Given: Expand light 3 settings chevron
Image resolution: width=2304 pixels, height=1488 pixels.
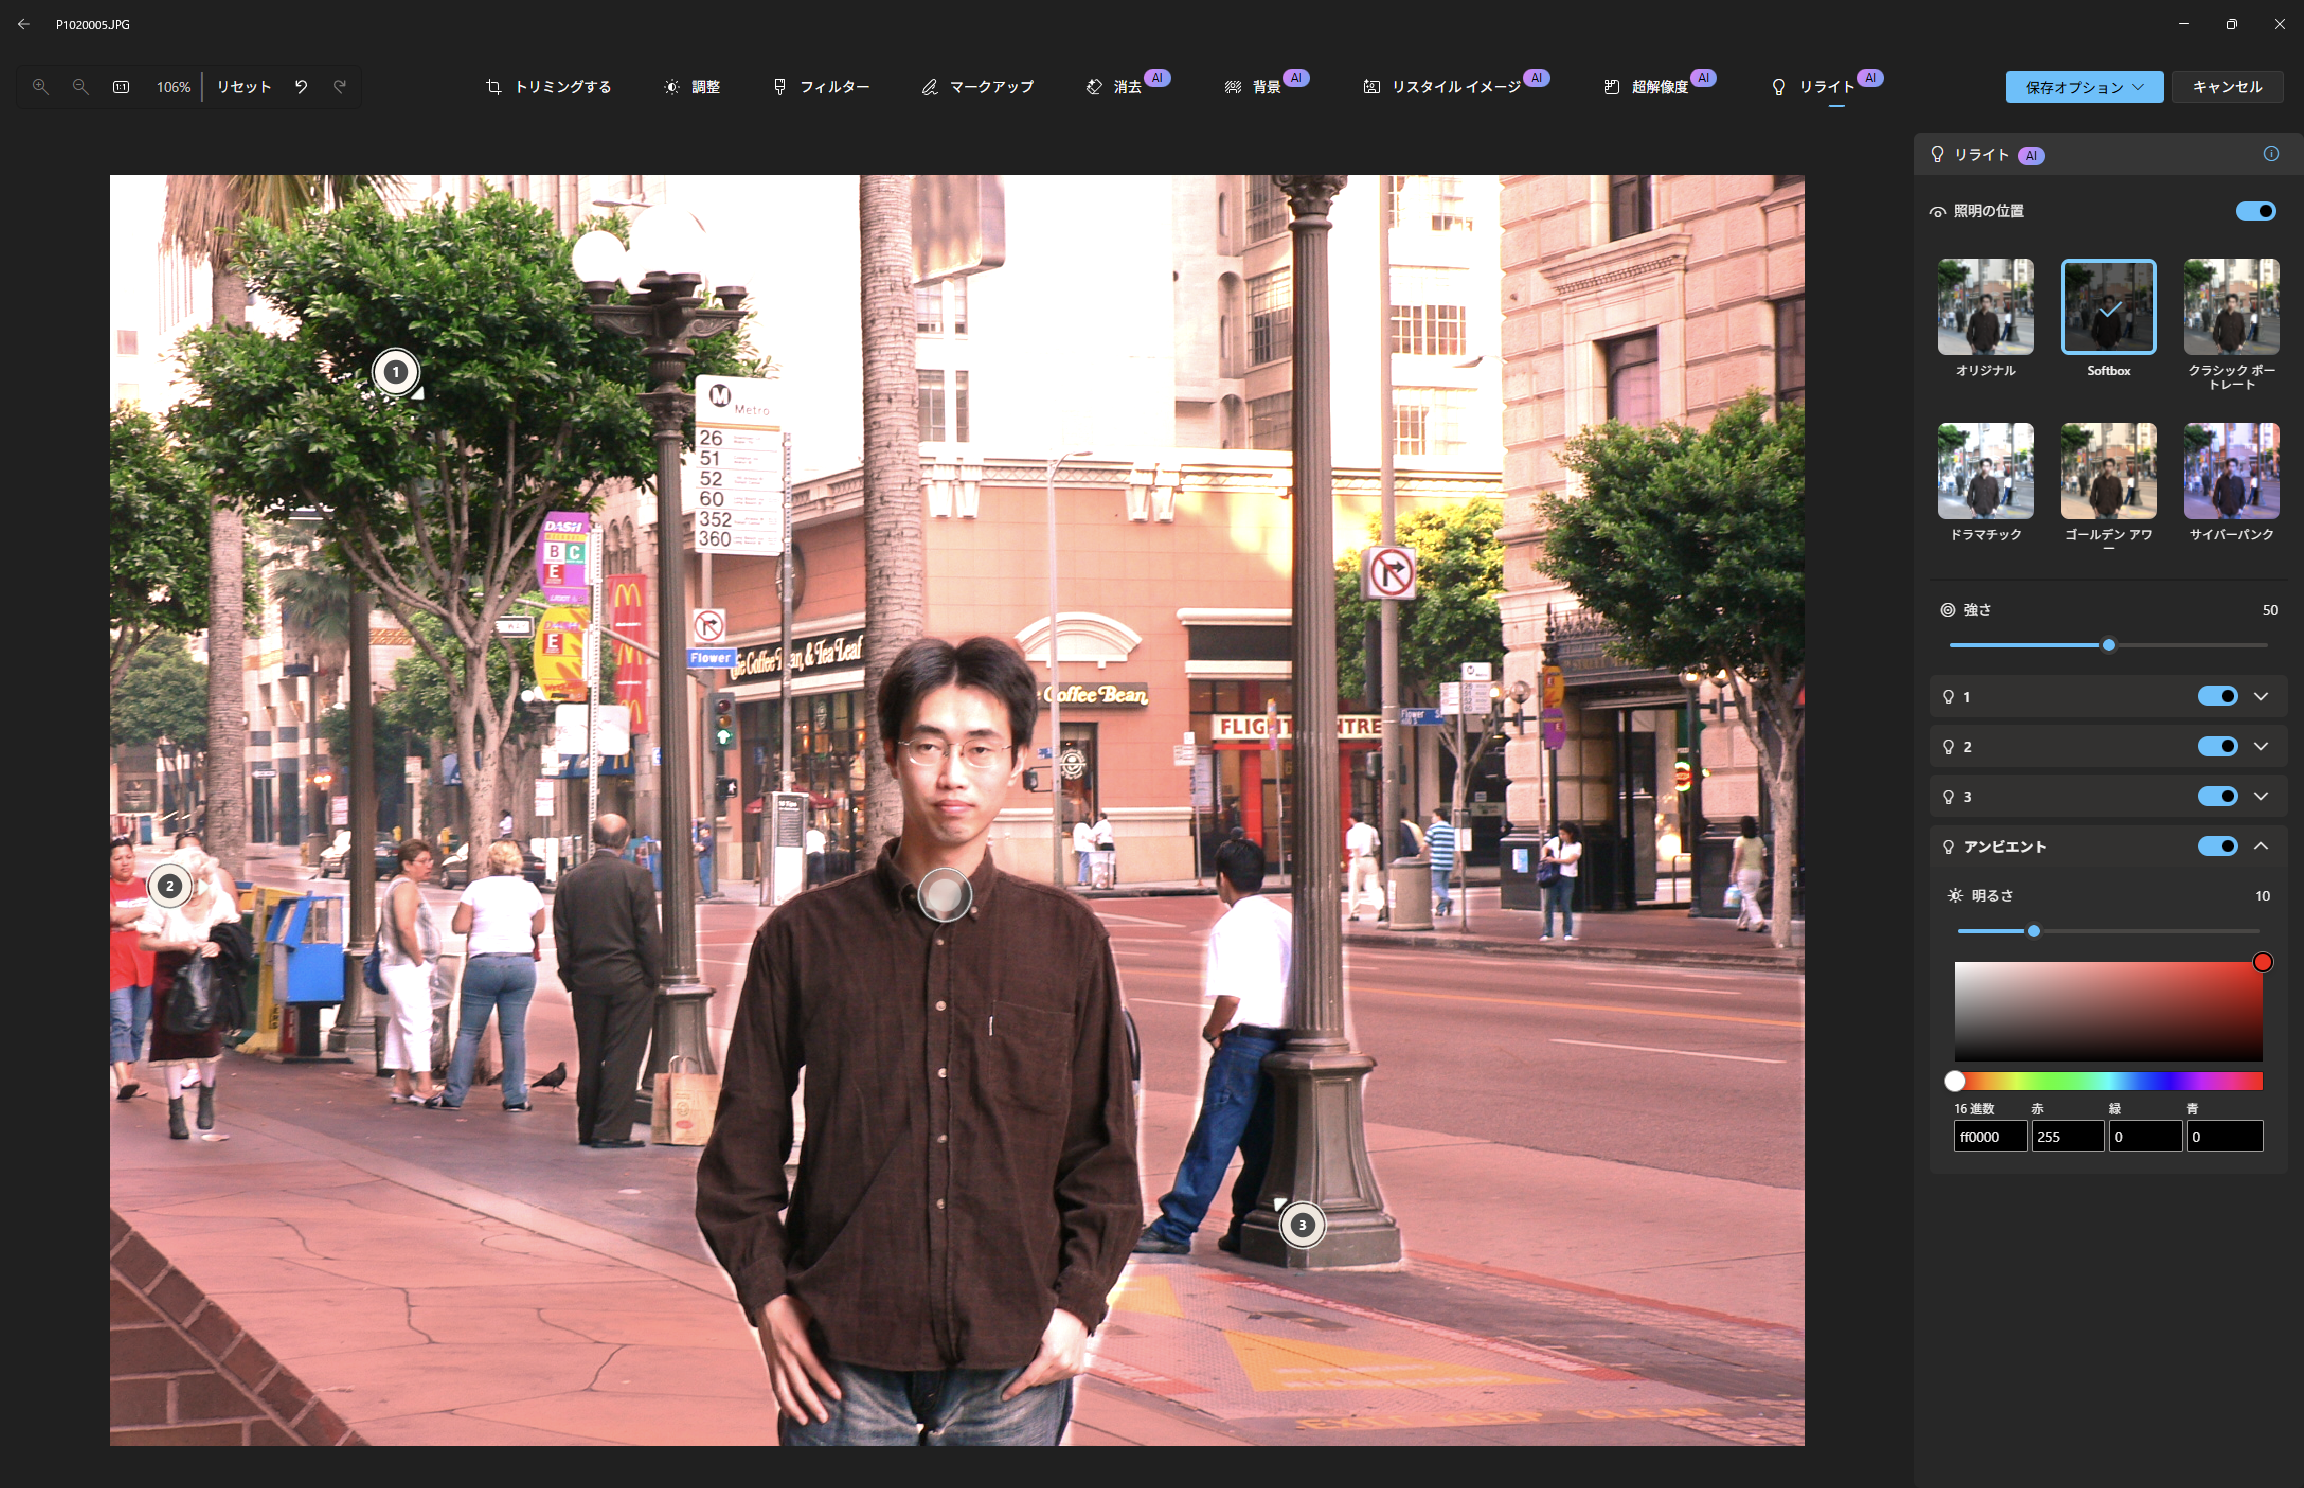Looking at the screenshot, I should 2261,796.
